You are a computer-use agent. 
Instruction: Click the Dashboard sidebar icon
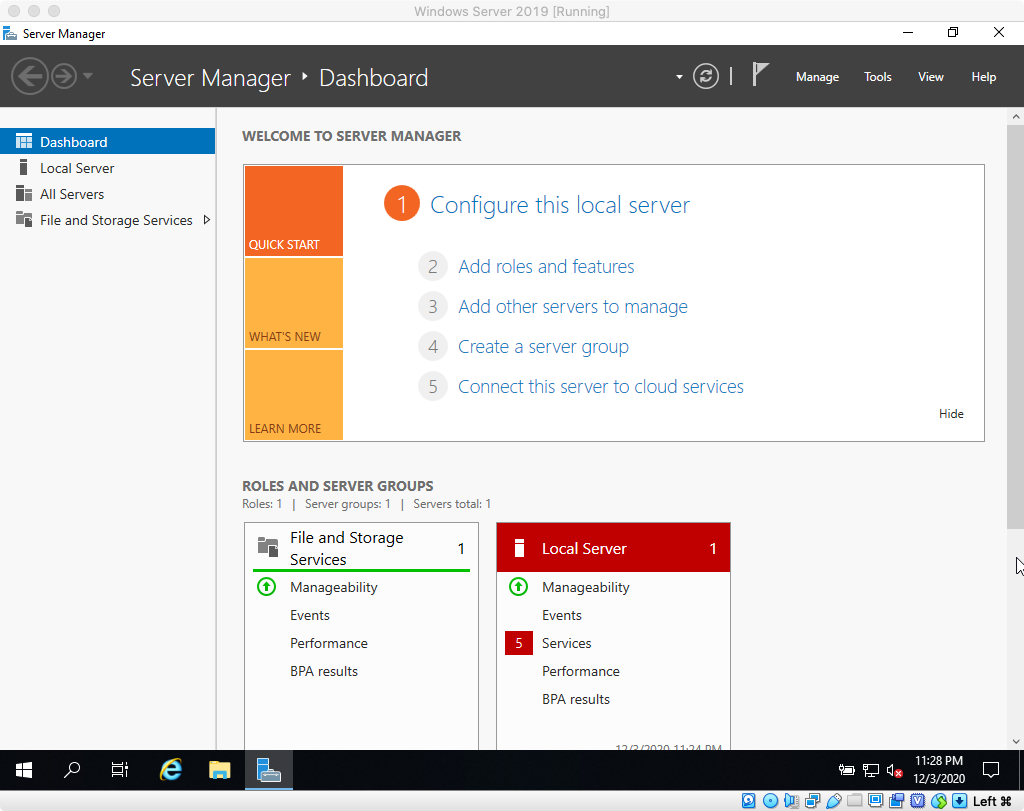pos(24,141)
